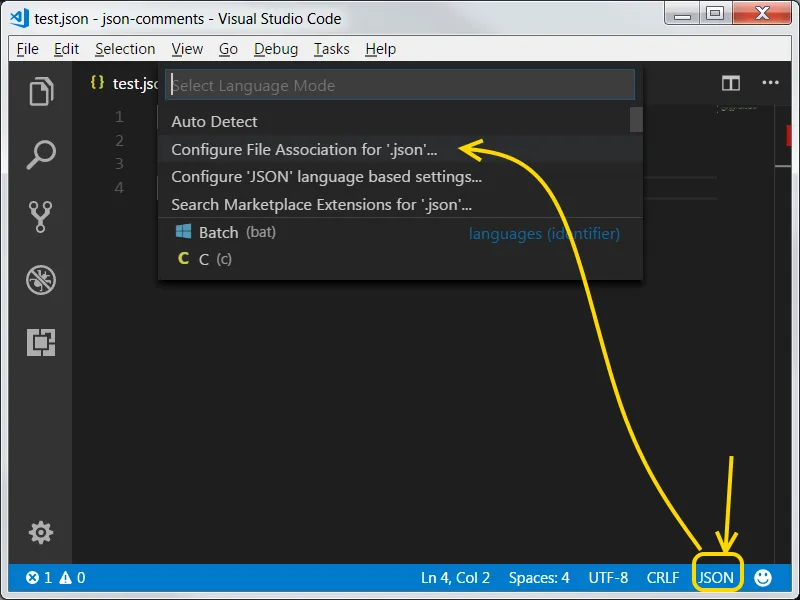Image resolution: width=800 pixels, height=600 pixels.
Task: Maximize the Visual Studio Code window
Action: click(x=715, y=14)
